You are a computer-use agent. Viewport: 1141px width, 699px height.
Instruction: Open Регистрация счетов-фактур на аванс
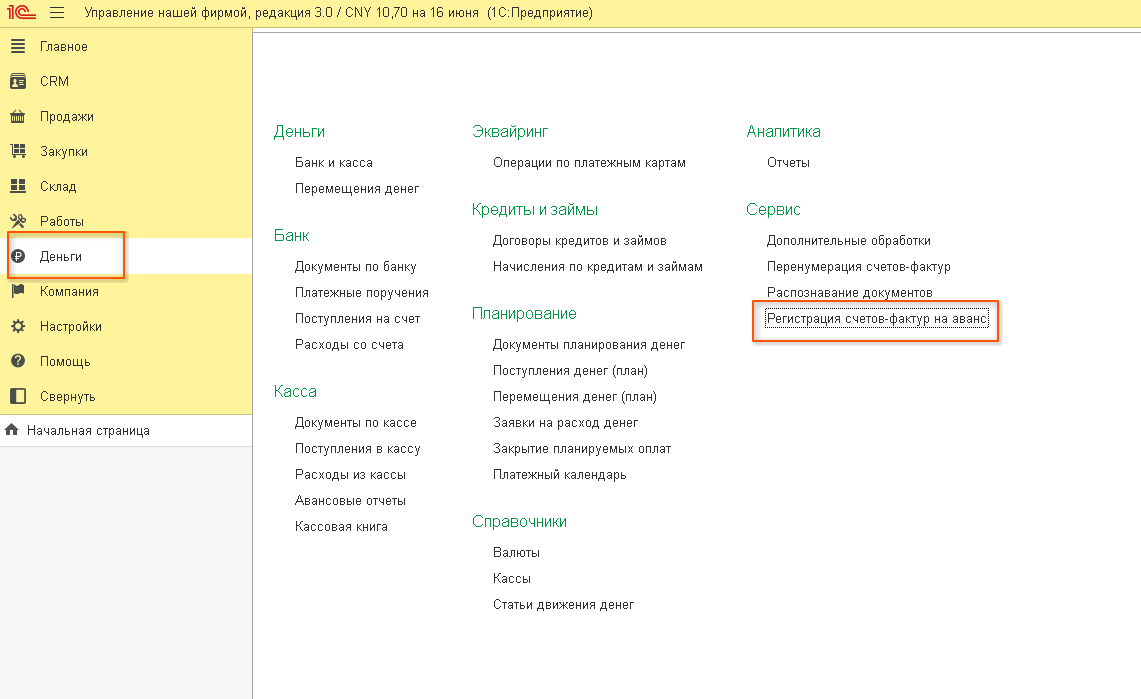[877, 319]
